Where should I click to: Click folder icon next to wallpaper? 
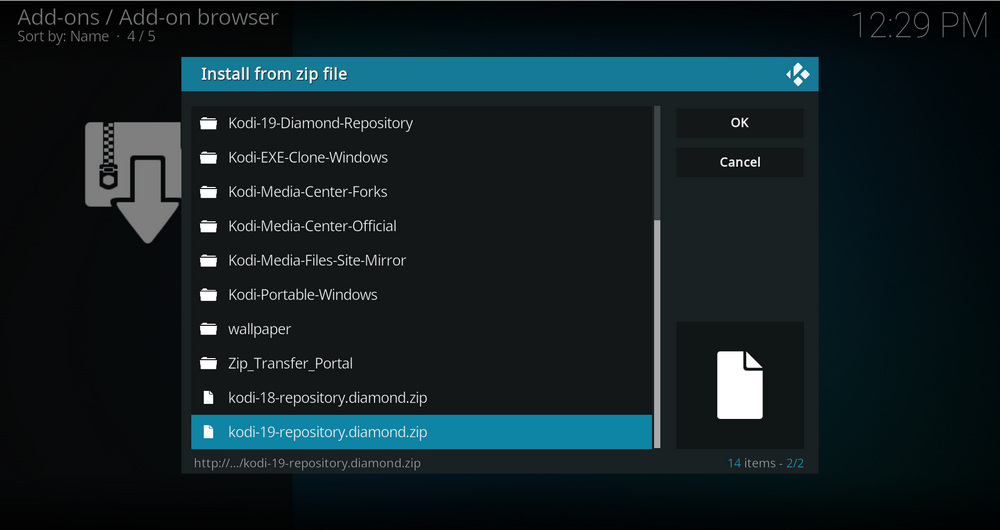click(x=208, y=329)
